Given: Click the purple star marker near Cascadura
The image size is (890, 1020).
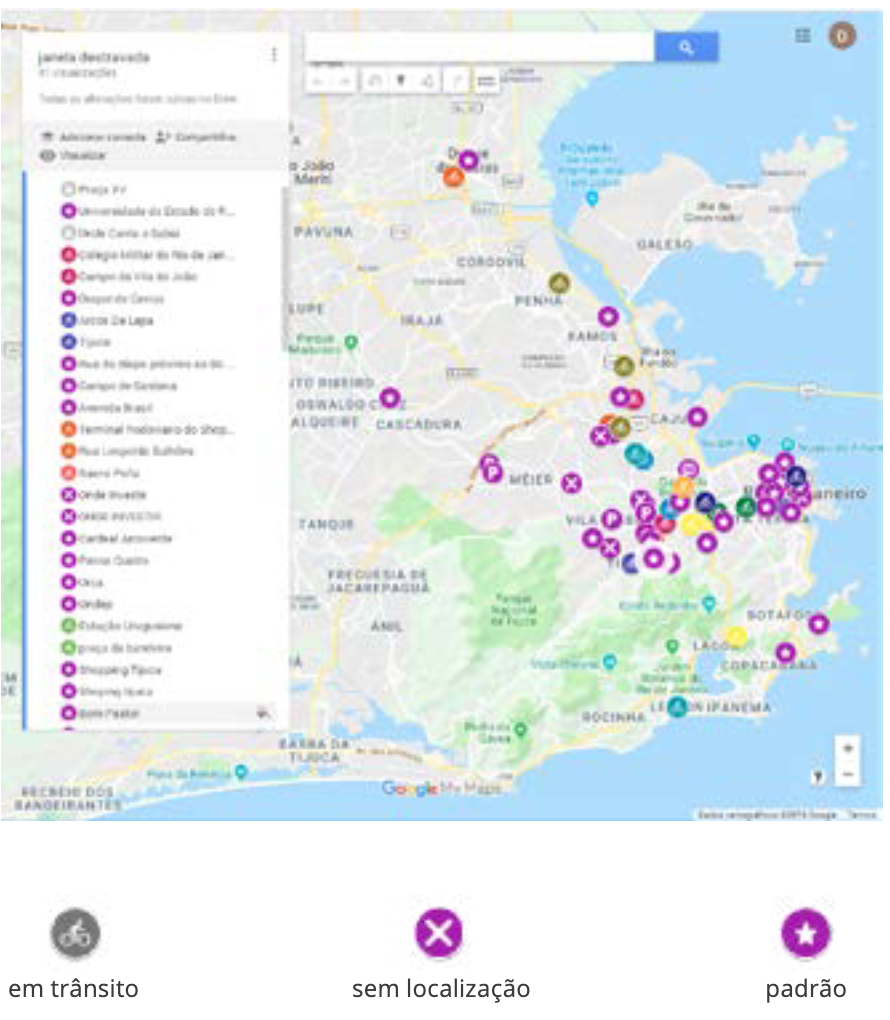Looking at the screenshot, I should tap(390, 397).
